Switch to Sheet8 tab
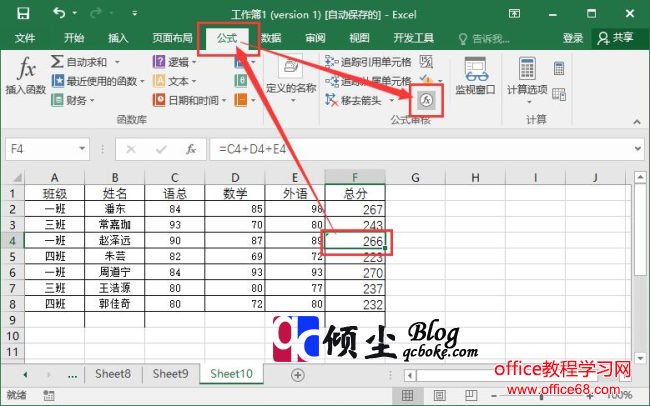 [x=113, y=374]
